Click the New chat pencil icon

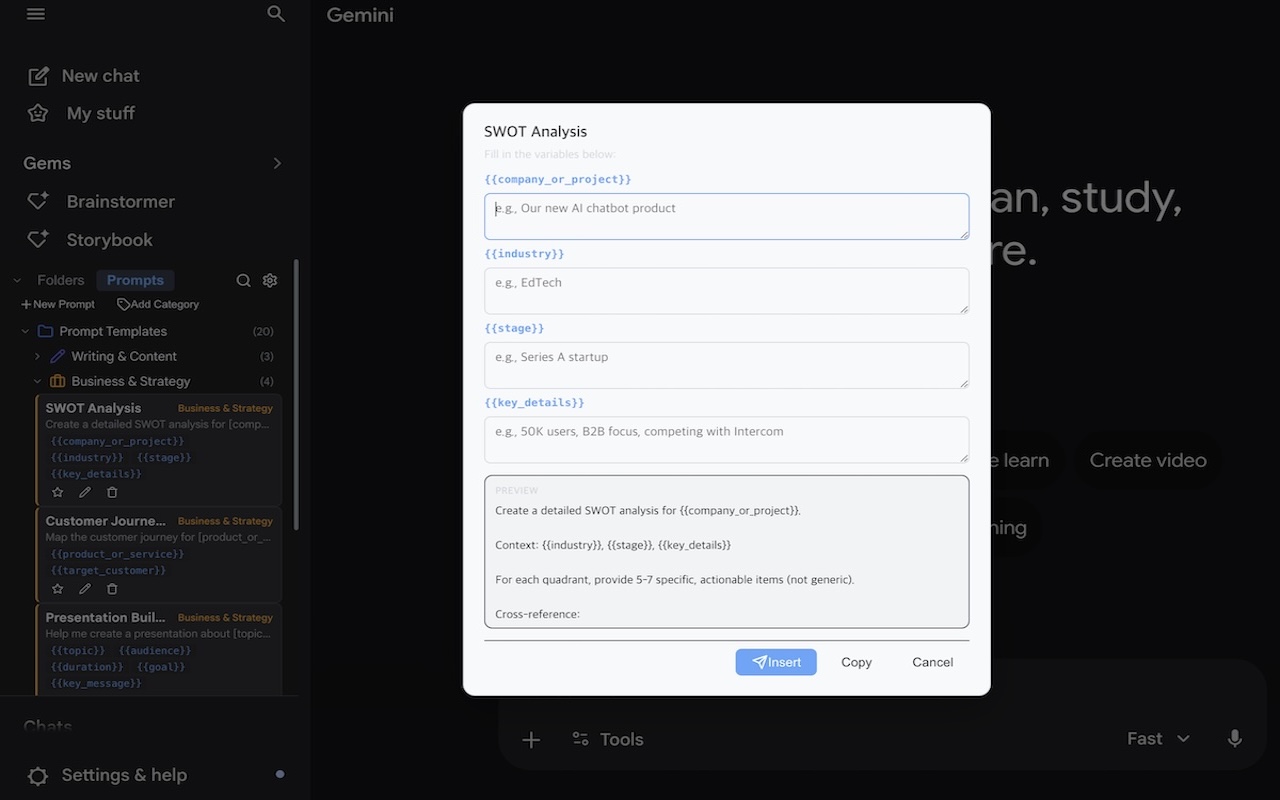[x=37, y=75]
